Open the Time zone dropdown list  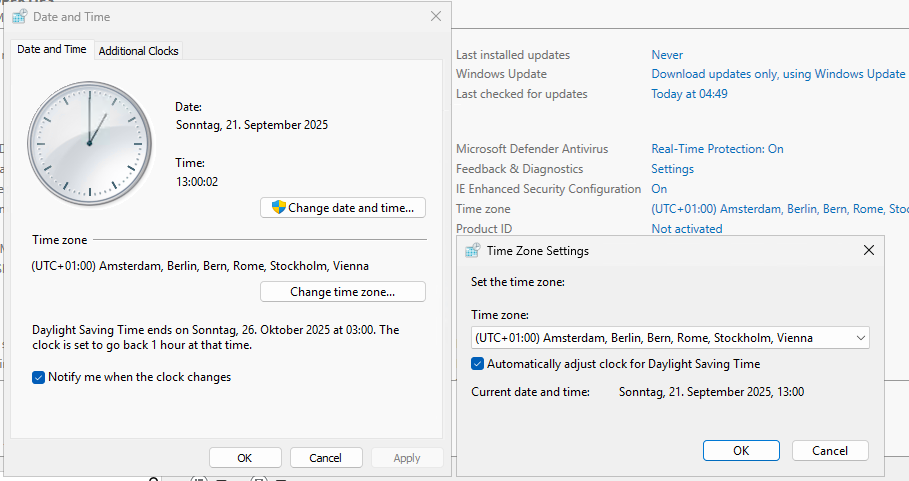click(860, 338)
